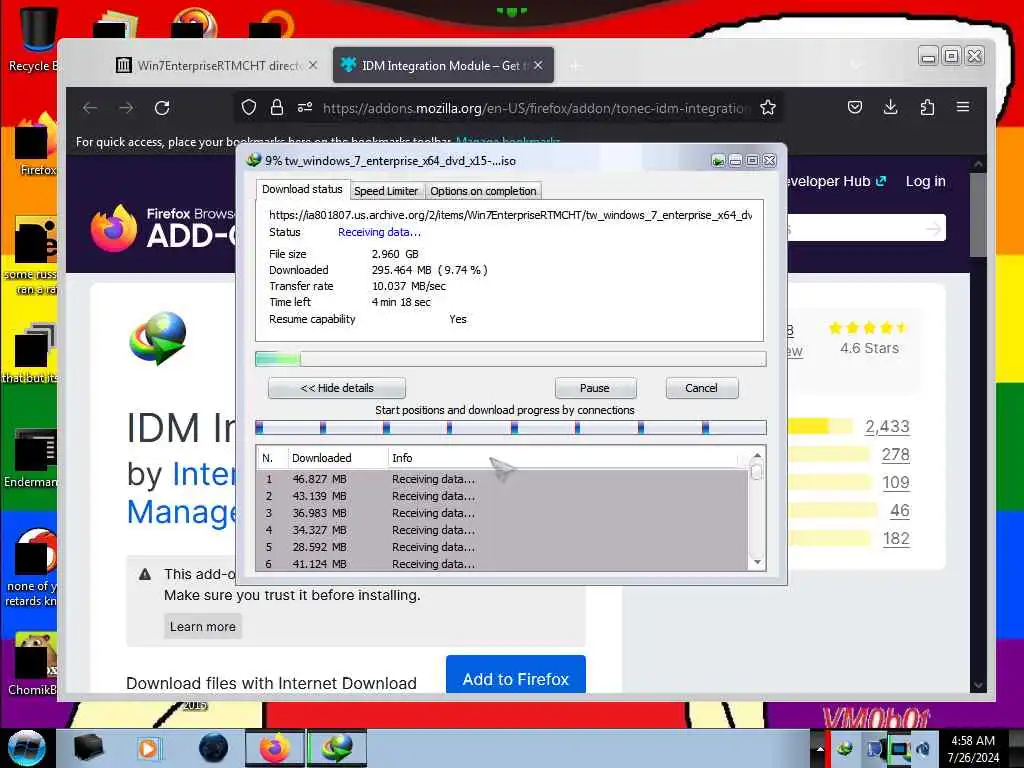1024x768 pixels.
Task: Click the Hide details button
Action: click(337, 388)
